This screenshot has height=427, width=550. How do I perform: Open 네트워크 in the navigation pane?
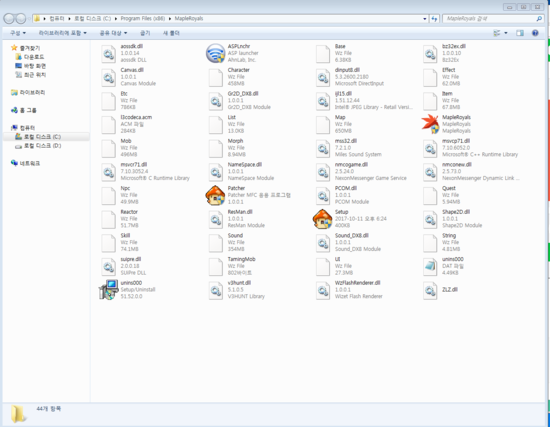click(x=29, y=163)
